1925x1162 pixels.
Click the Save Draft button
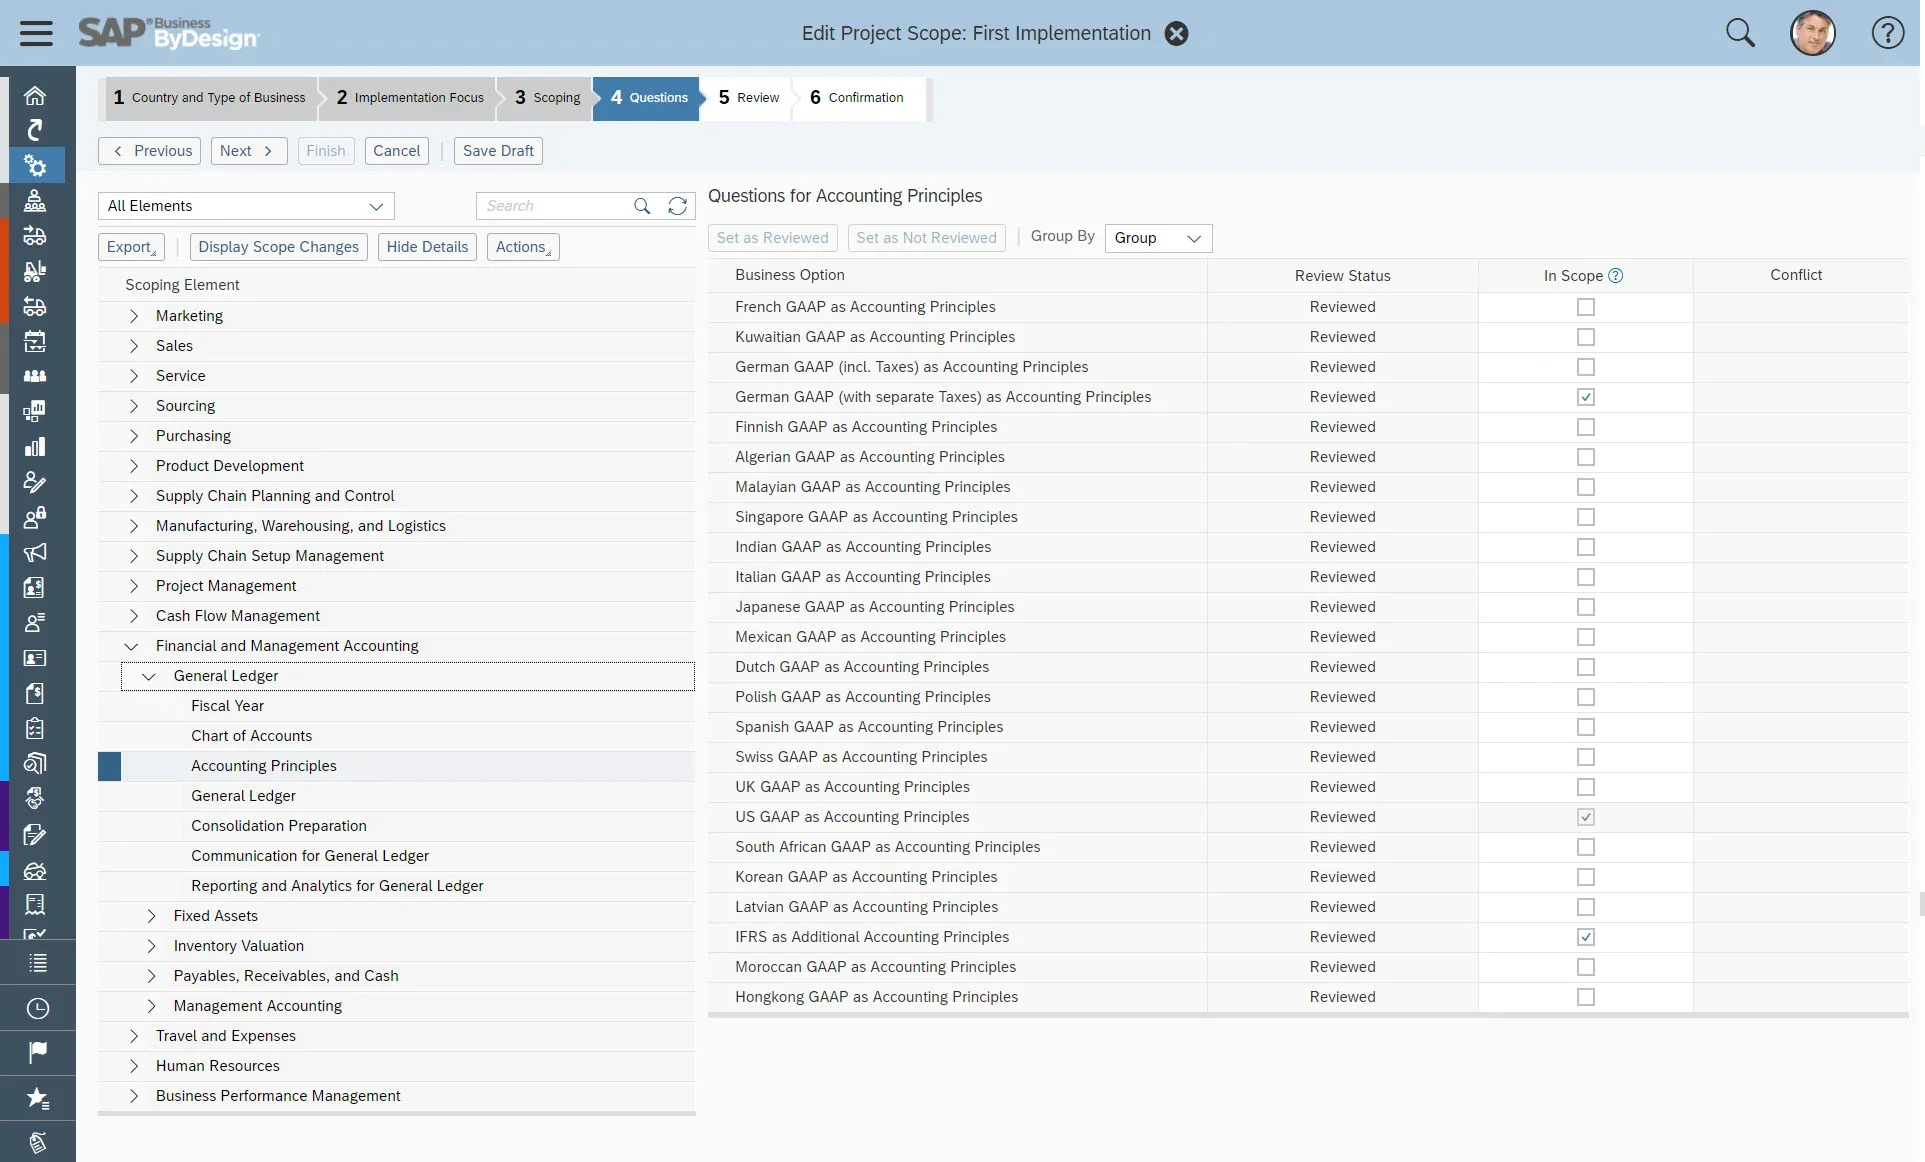tap(498, 151)
